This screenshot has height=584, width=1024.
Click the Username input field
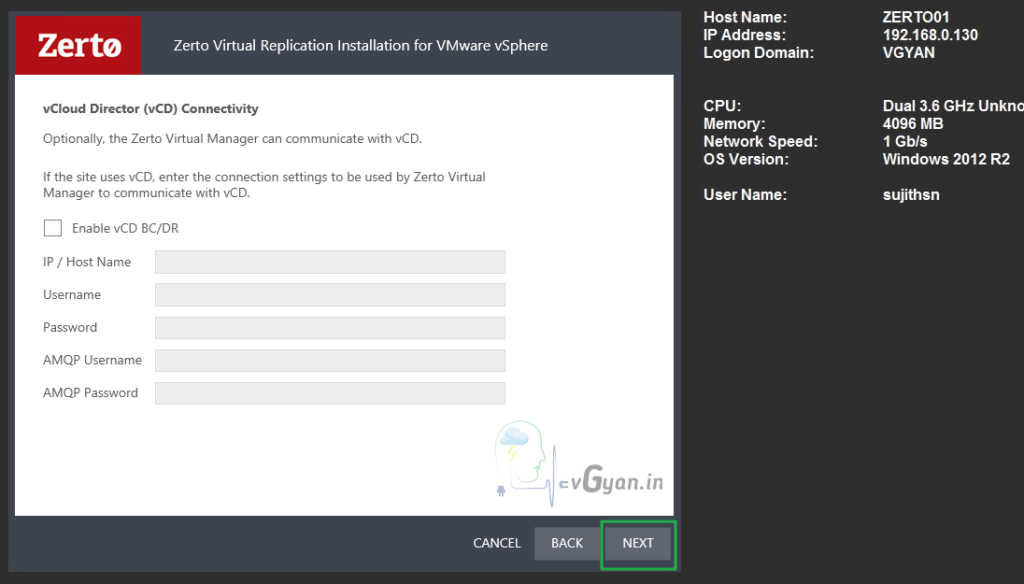pos(330,294)
